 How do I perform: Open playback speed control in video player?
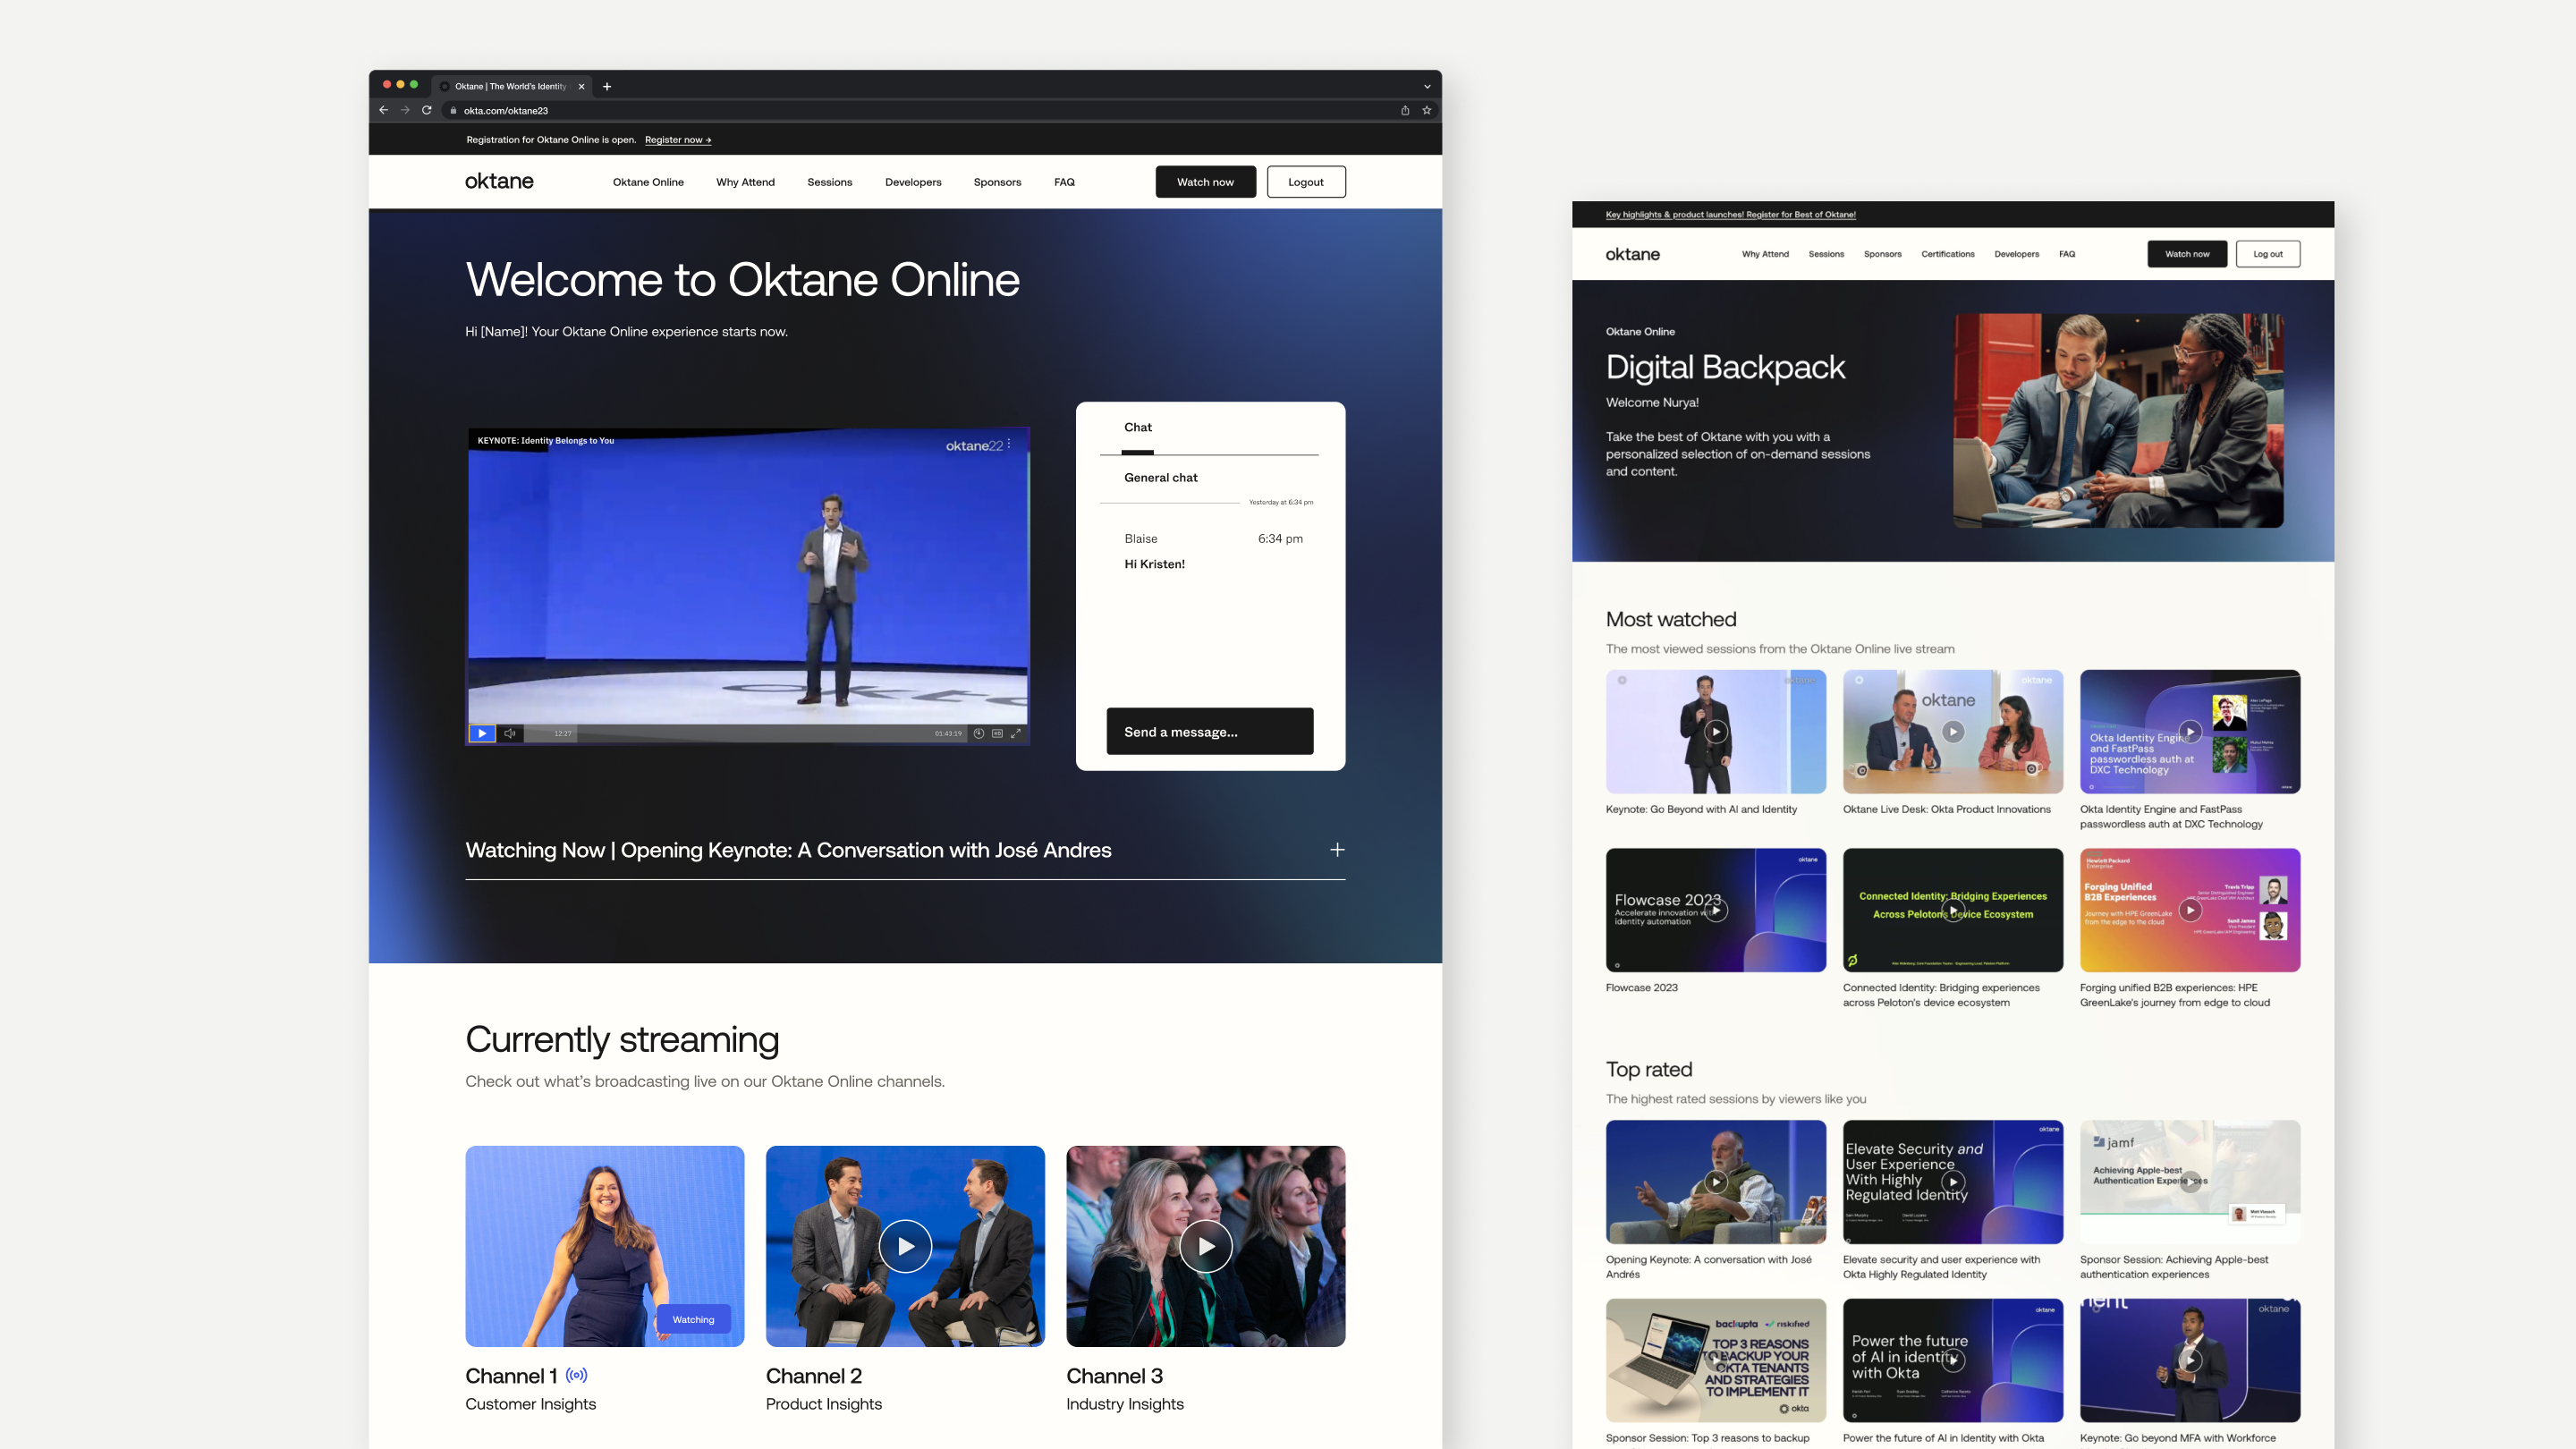(x=979, y=733)
